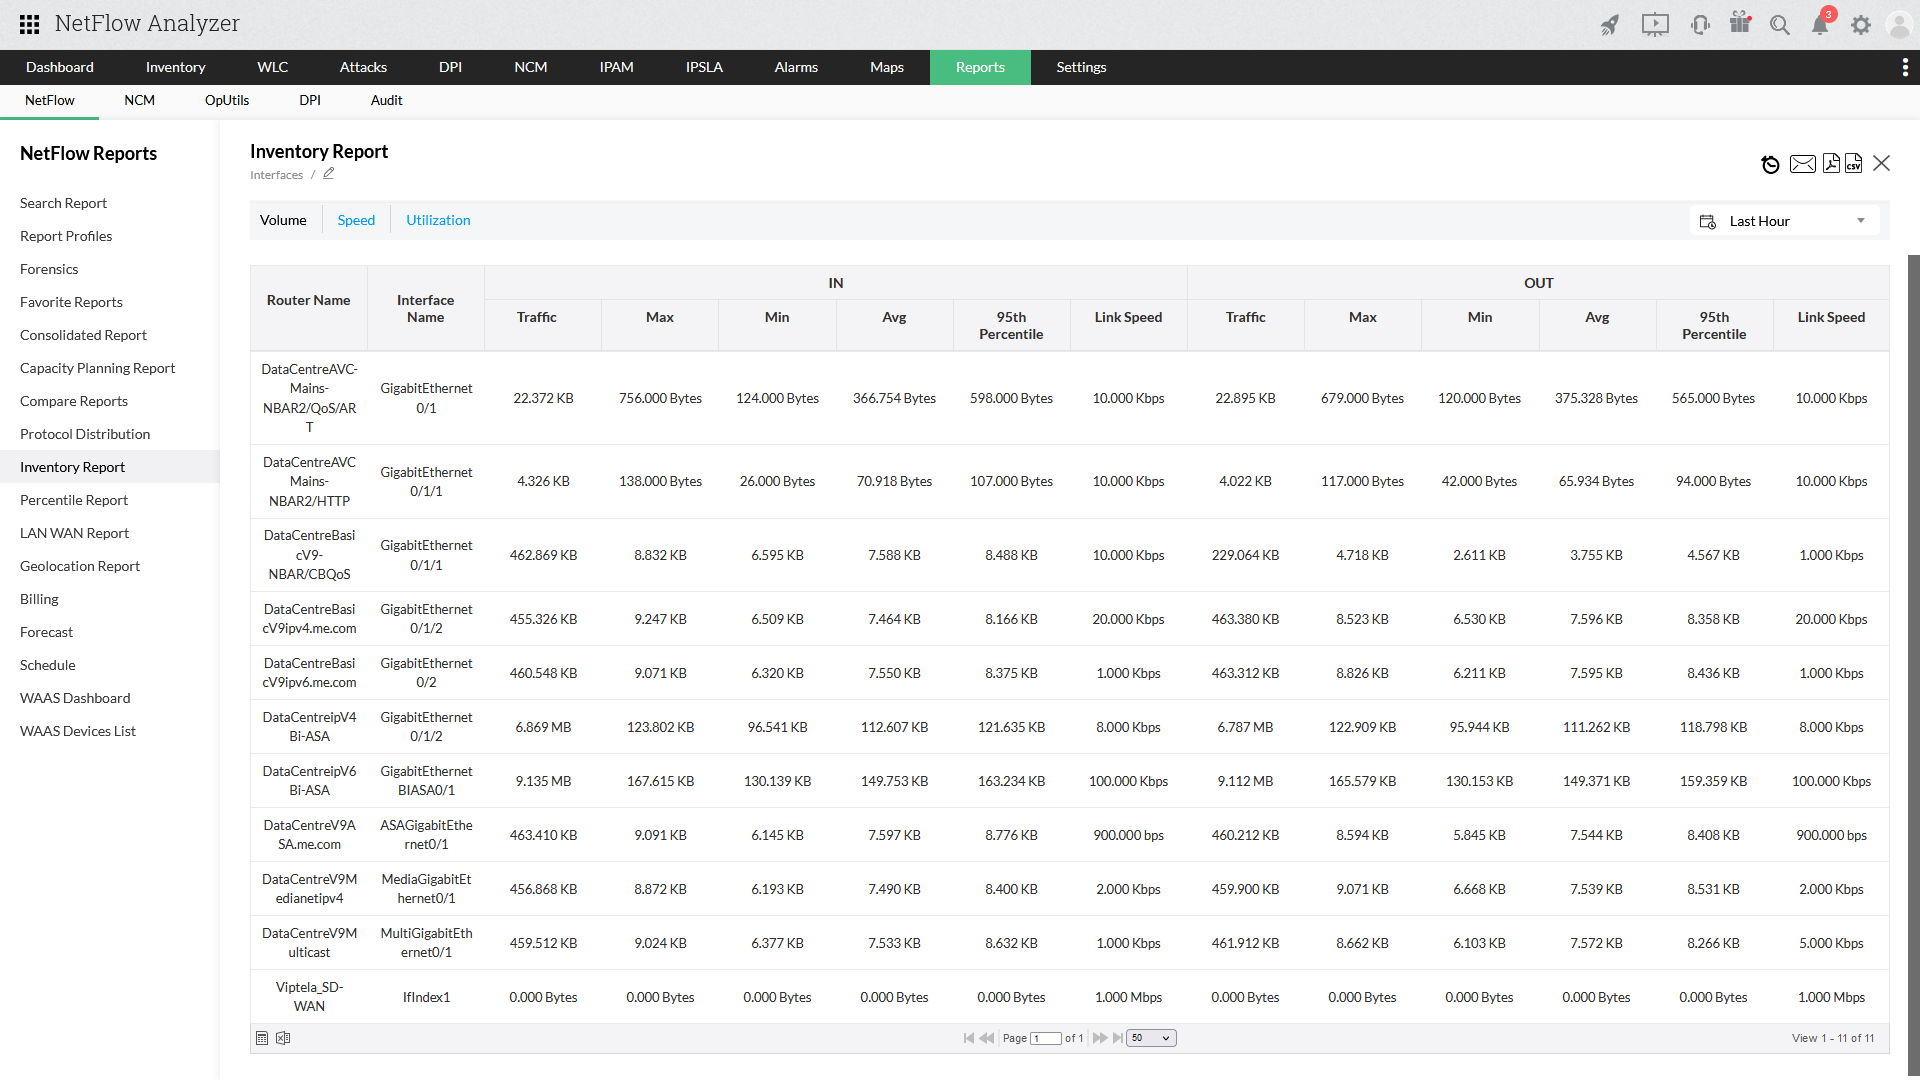The width and height of the screenshot is (1920, 1080).
Task: Click the column chooser icon below table
Action: pyautogui.click(x=262, y=1038)
